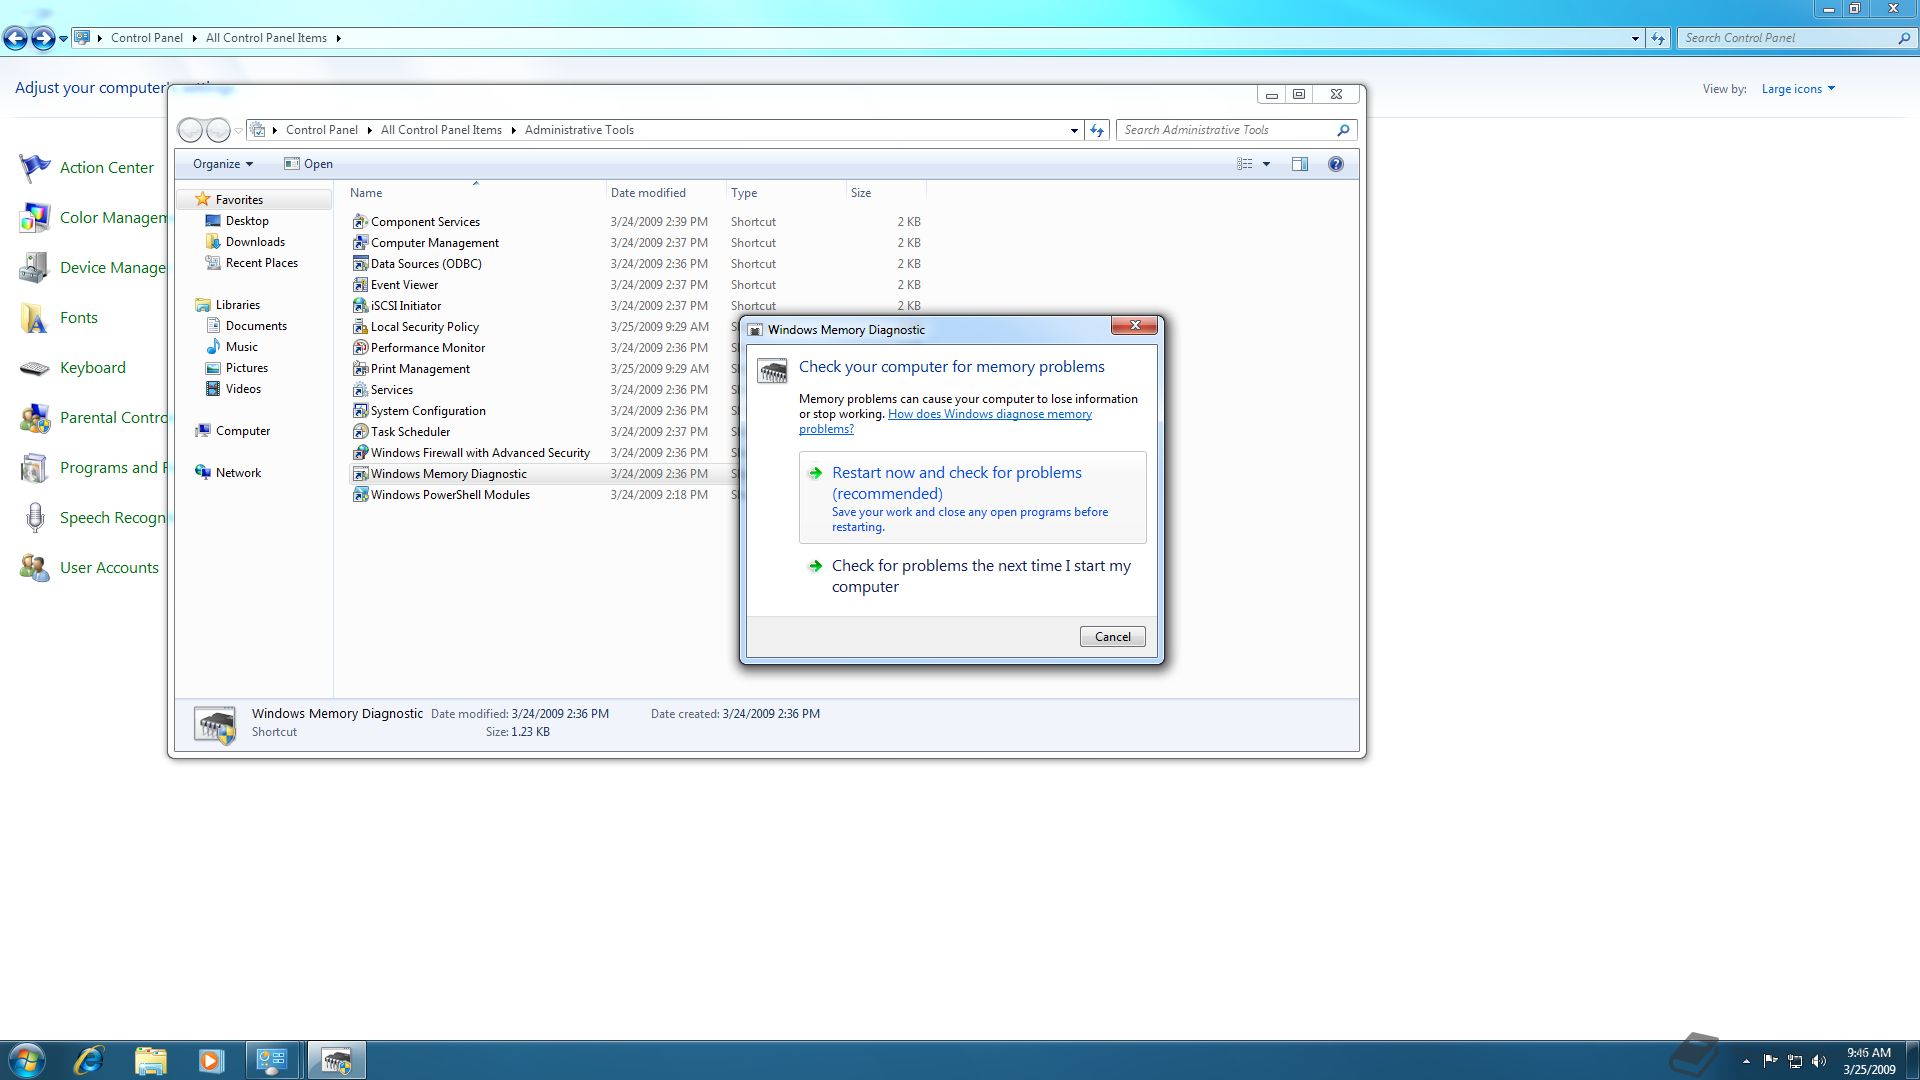Image resolution: width=1920 pixels, height=1080 pixels.
Task: Select Pictures under Libraries
Action: [246, 368]
